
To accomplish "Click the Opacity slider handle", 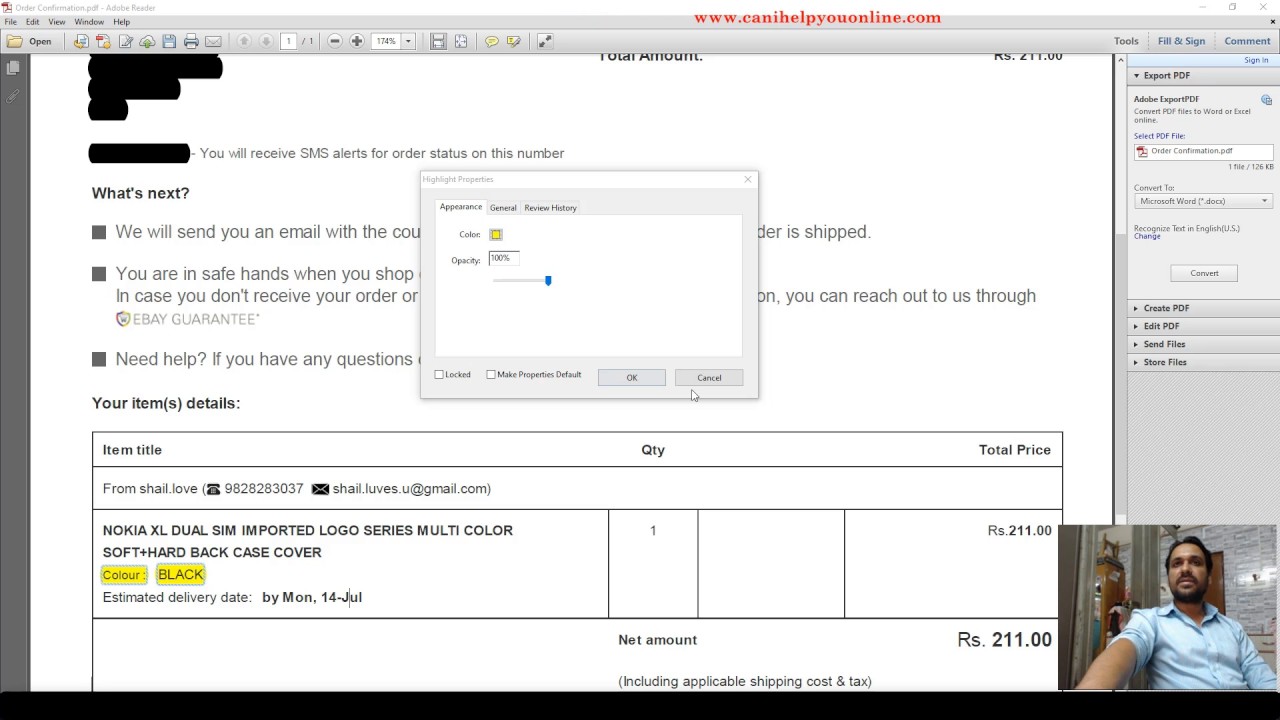I will click(548, 281).
